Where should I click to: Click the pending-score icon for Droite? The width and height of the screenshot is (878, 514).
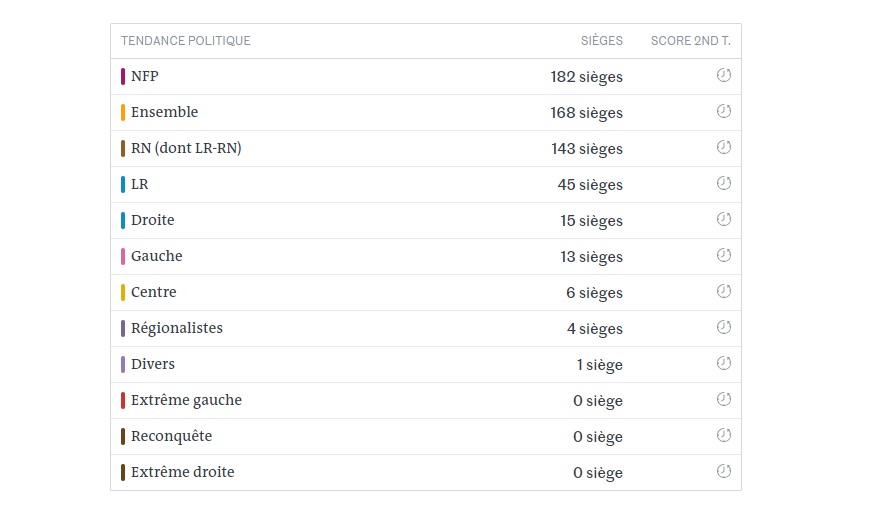tap(723, 219)
